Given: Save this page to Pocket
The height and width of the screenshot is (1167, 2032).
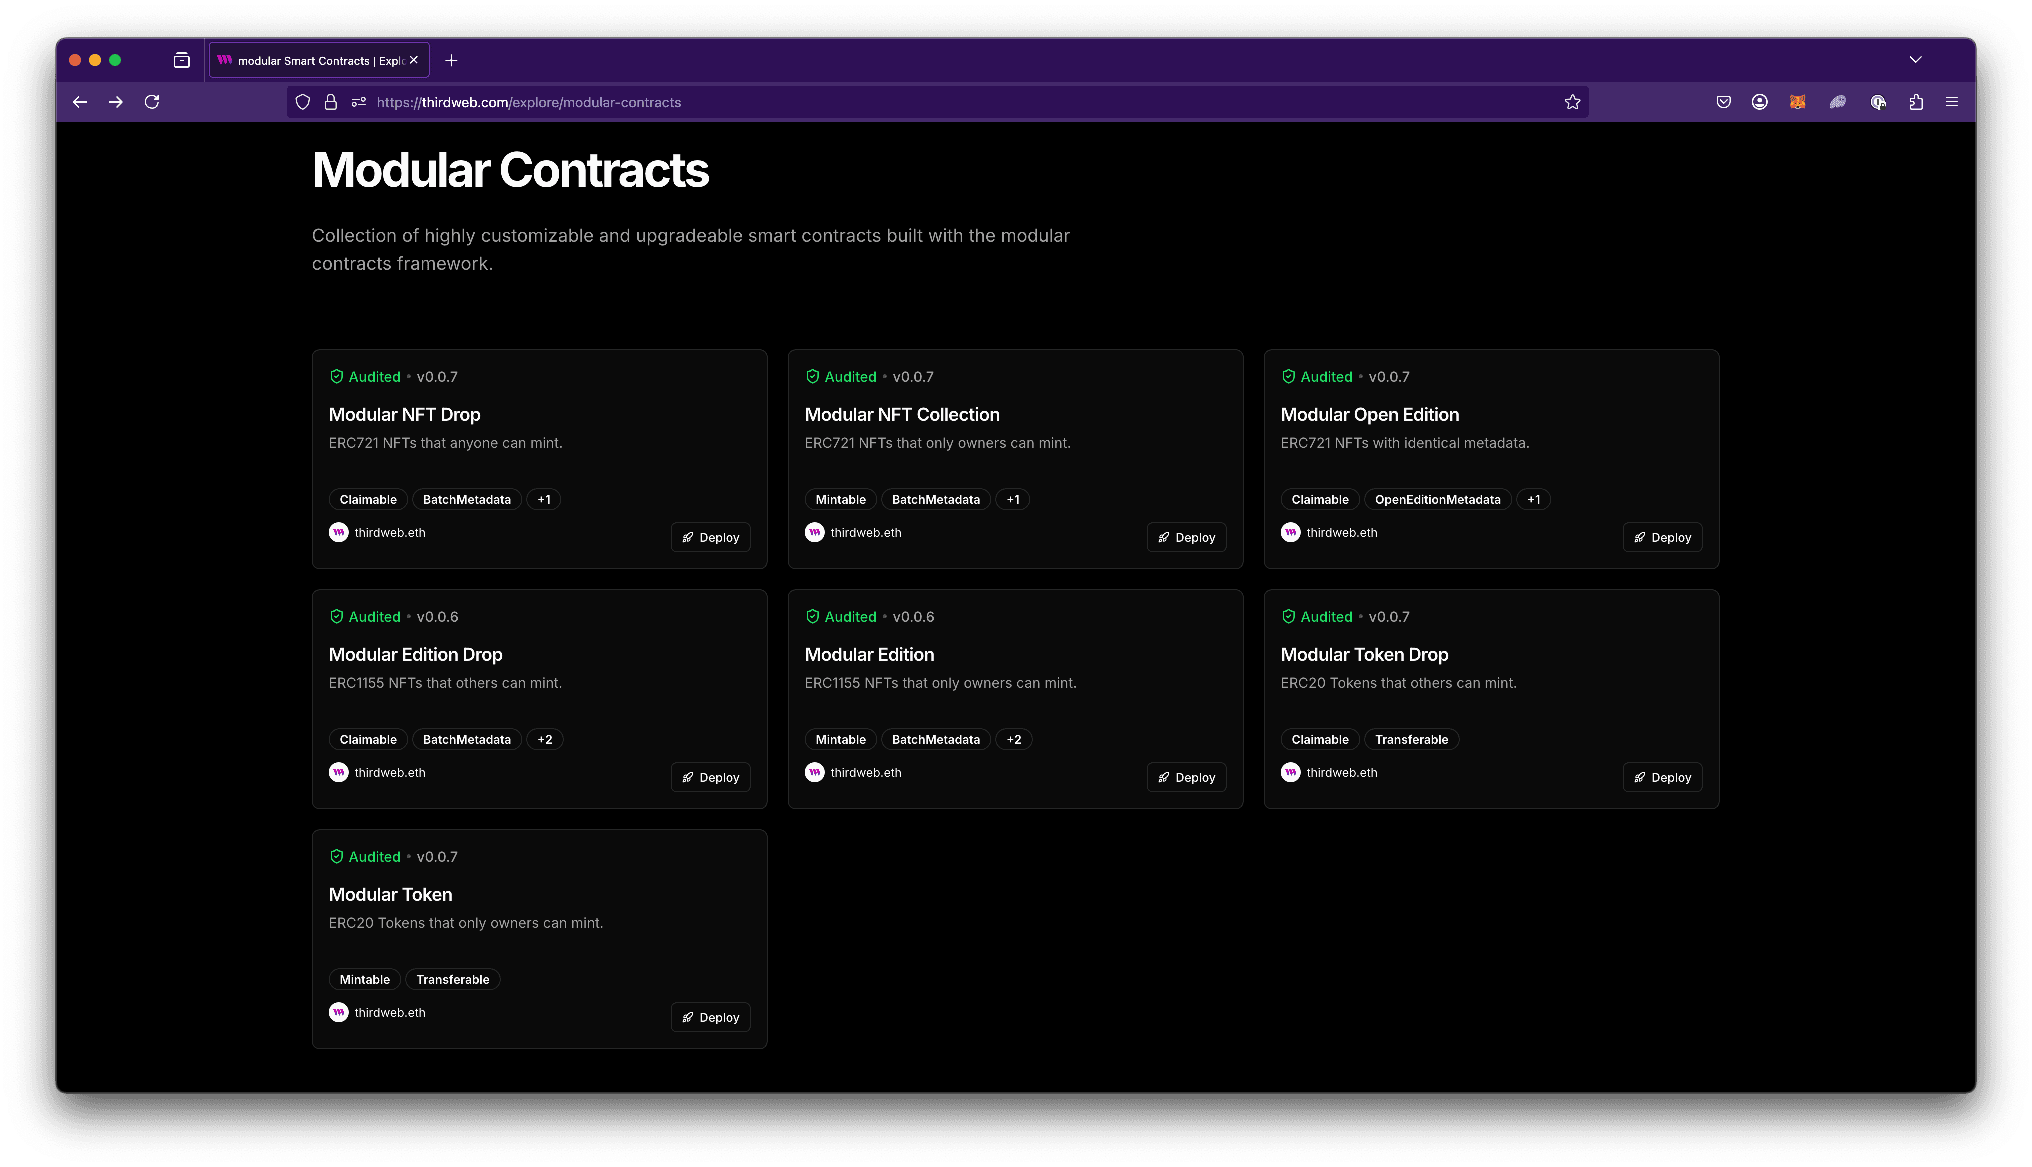Looking at the screenshot, I should coord(1722,101).
